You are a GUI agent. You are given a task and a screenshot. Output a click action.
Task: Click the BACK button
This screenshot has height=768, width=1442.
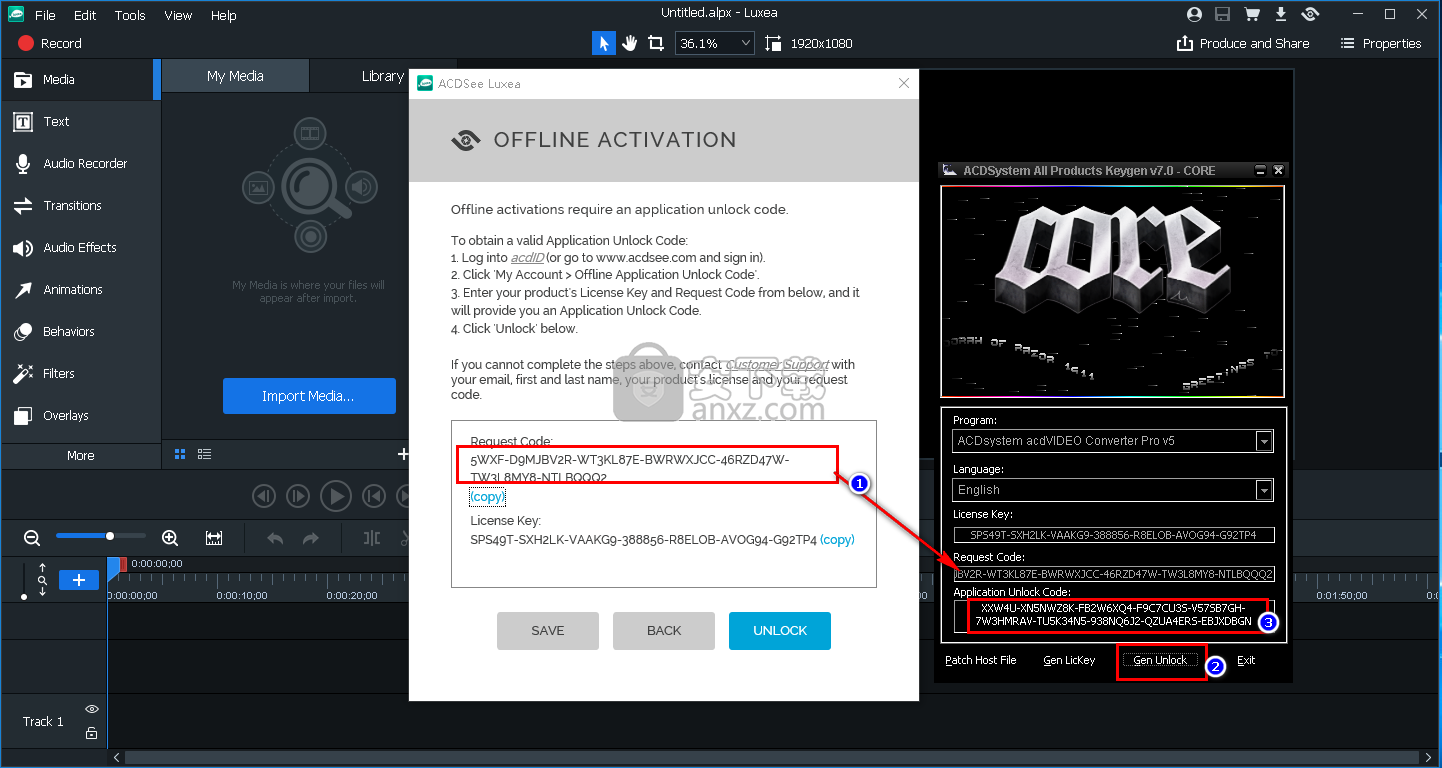coord(664,631)
